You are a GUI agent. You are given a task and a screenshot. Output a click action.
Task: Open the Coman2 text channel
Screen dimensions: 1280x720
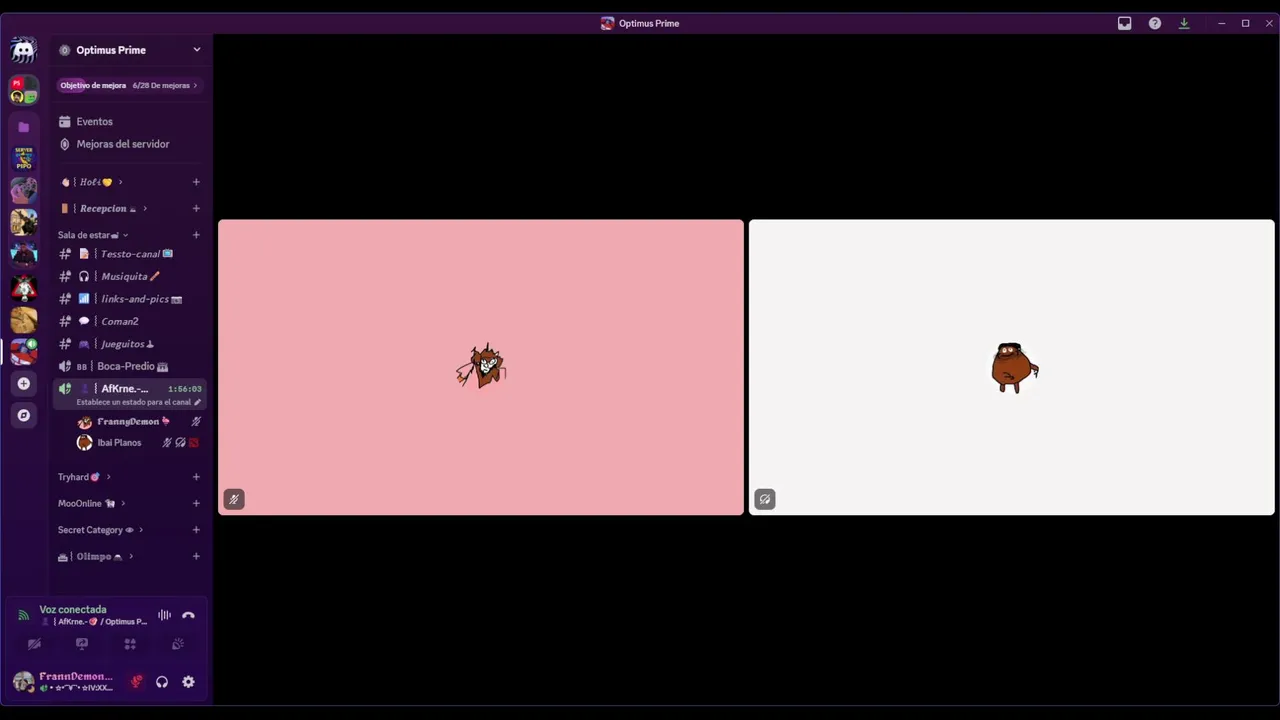132,321
